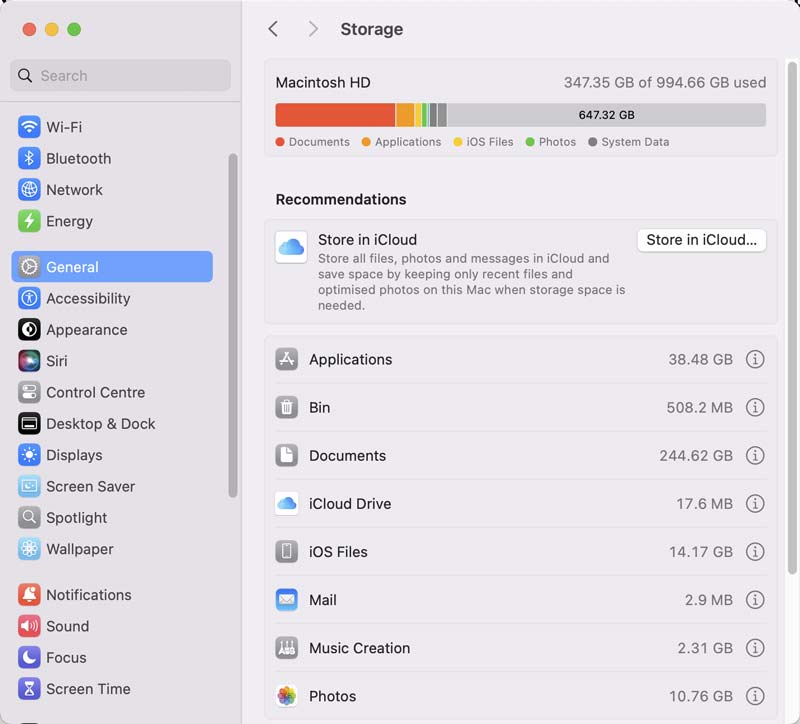Screen dimensions: 800x724
Task: Click the Wi-Fi icon in sidebar
Action: 29,127
